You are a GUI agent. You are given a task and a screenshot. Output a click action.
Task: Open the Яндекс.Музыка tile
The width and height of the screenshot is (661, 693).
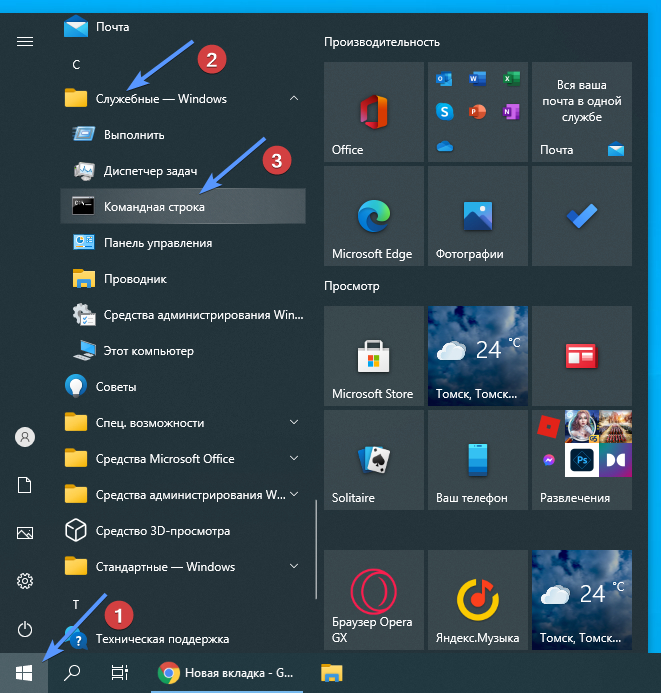tap(478, 600)
